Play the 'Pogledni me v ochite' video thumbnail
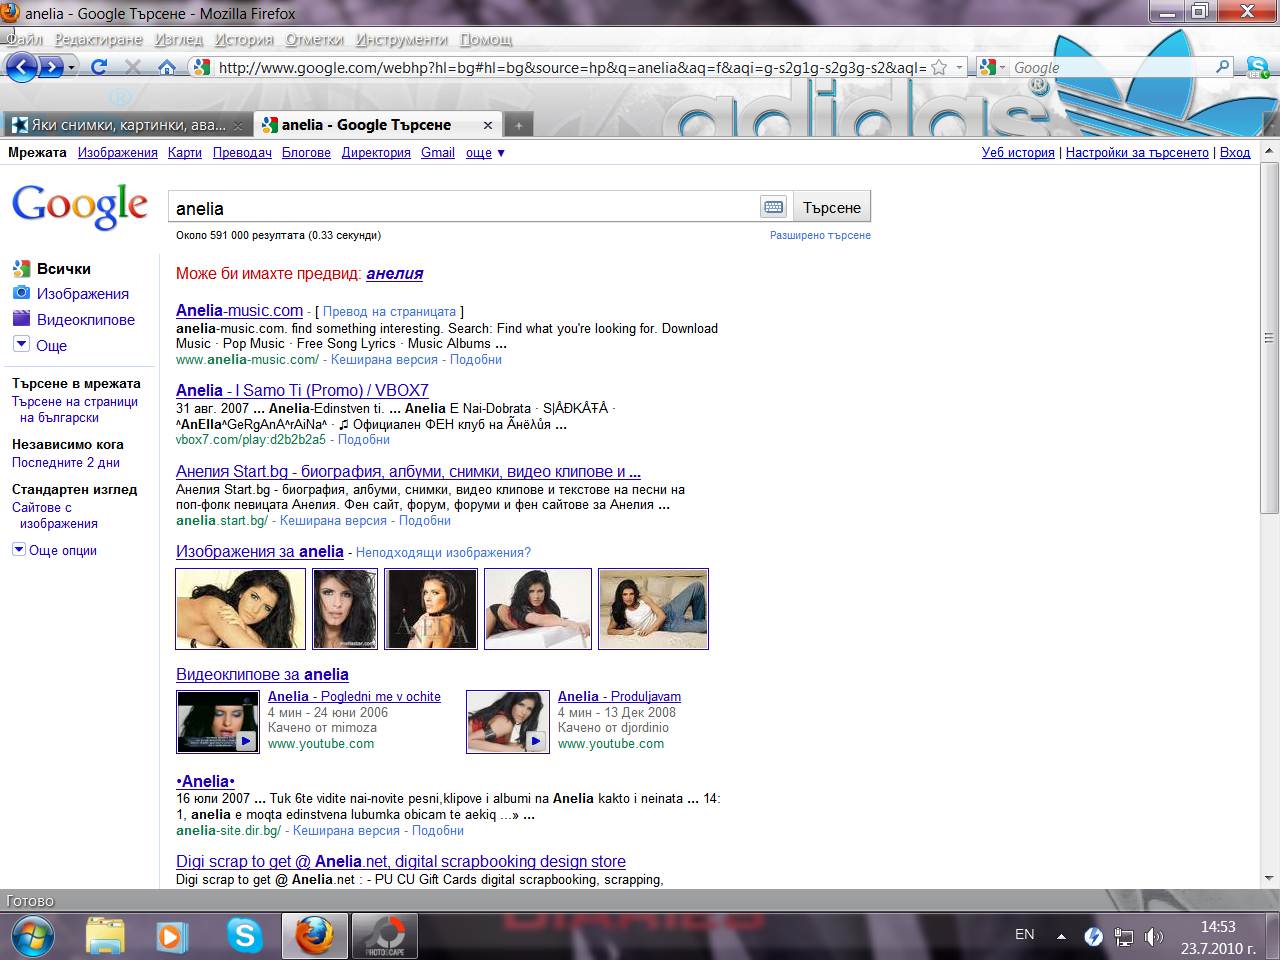Screen dimensions: 1280x960 coord(218,721)
